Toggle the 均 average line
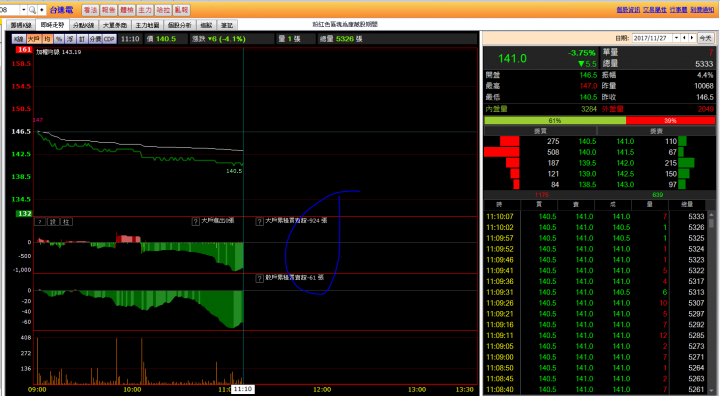720x396 pixels. 47,39
